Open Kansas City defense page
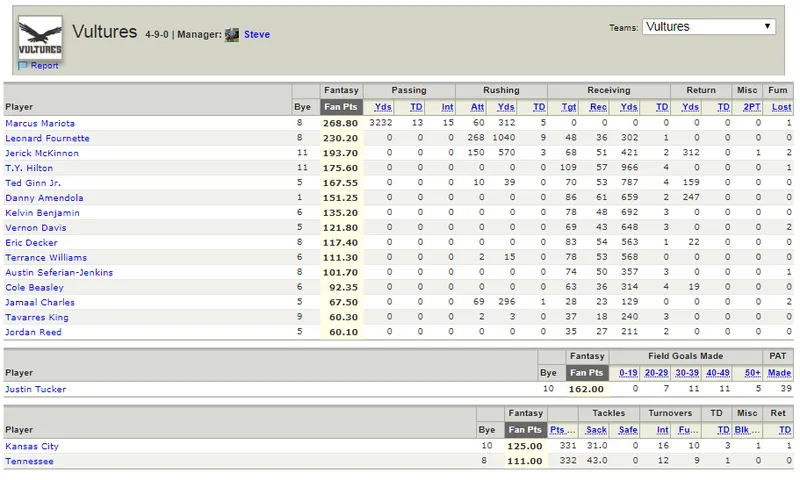Image resolution: width=800 pixels, height=480 pixels. click(x=32, y=446)
